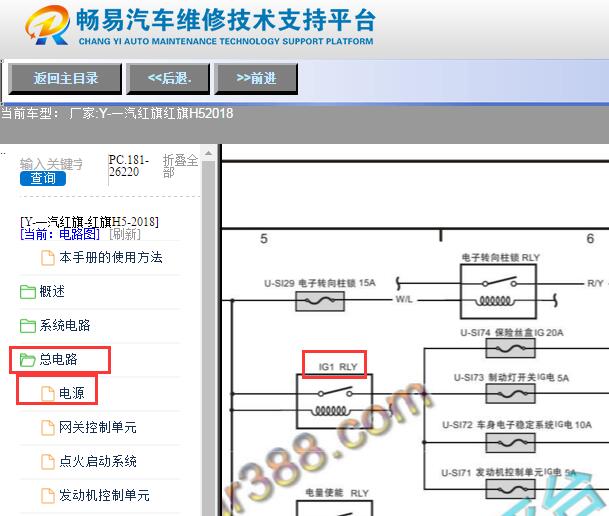Click the 返回主目录 button

[65, 79]
